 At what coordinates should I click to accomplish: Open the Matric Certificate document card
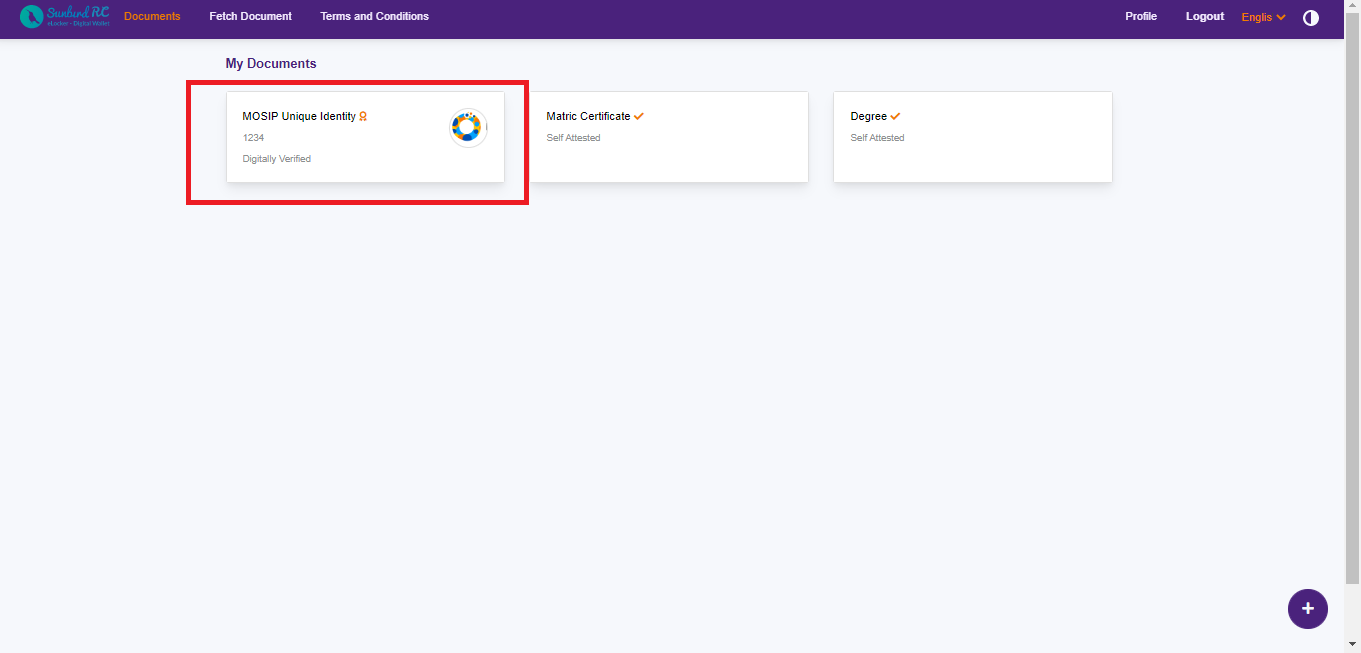668,150
